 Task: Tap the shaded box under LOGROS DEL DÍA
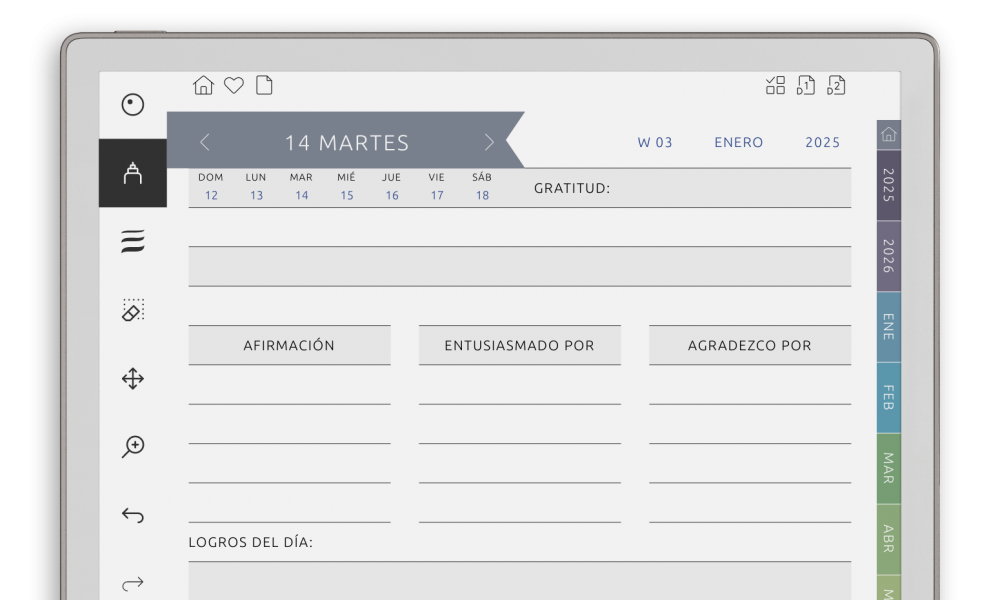point(520,581)
